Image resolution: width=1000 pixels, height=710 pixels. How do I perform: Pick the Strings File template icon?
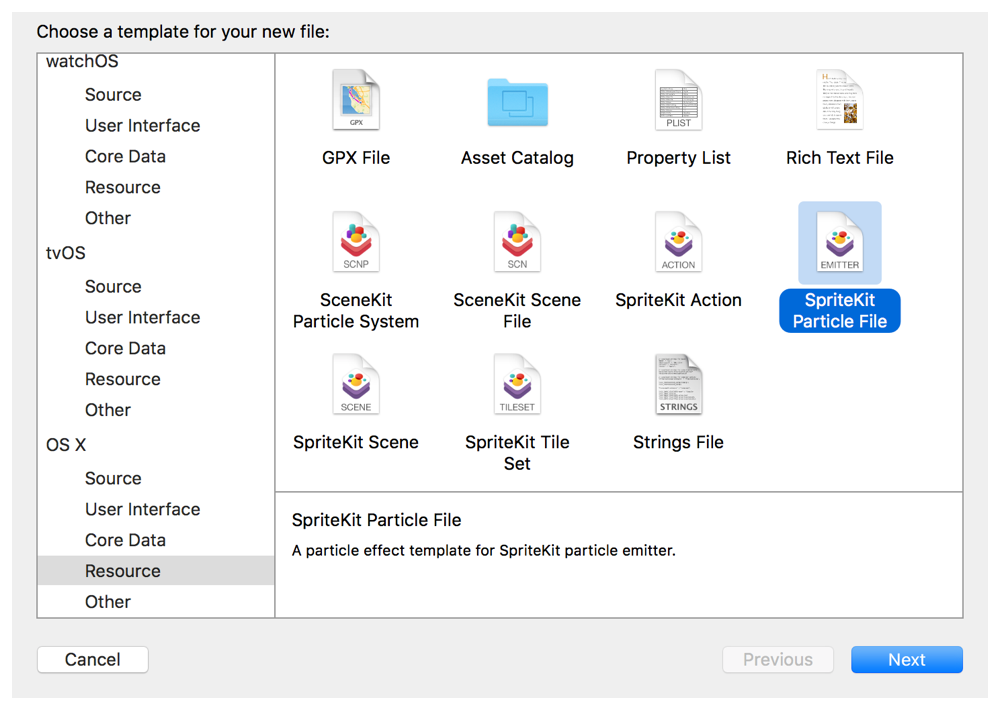pos(678,385)
